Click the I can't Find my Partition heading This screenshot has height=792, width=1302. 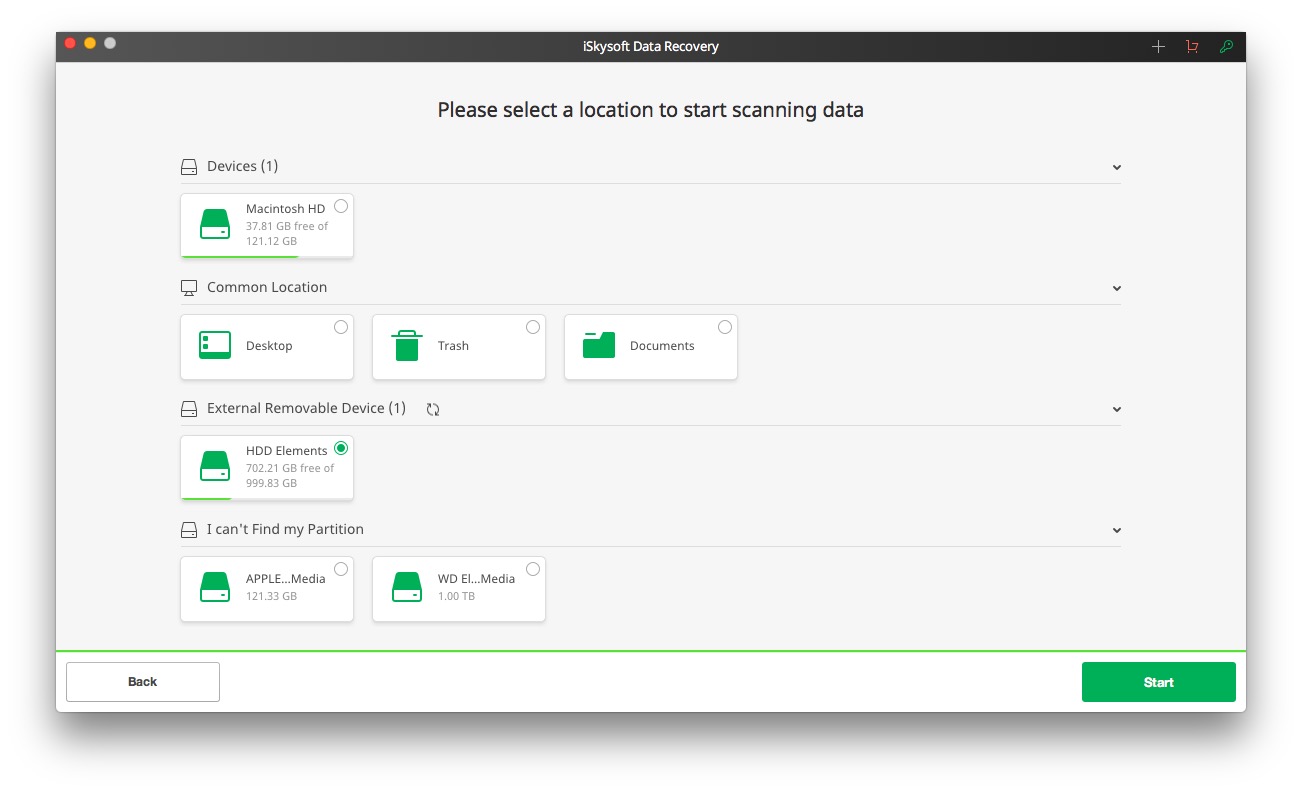click(x=285, y=529)
